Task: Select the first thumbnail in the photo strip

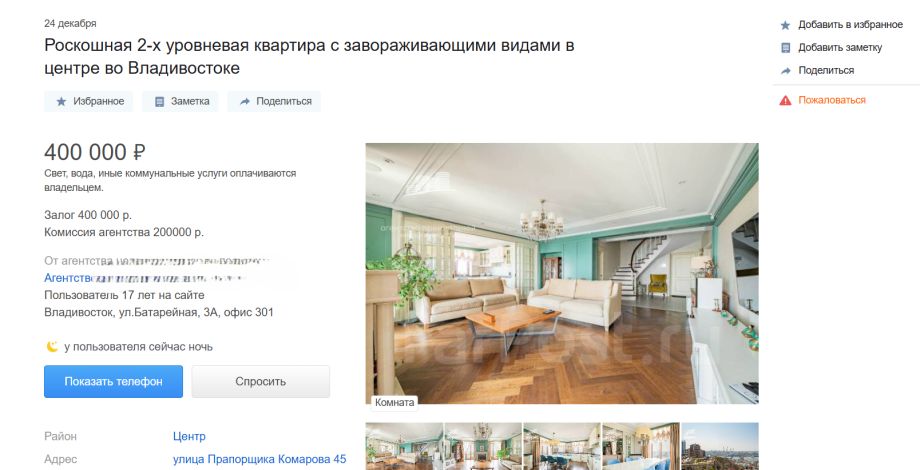Action: coord(404,446)
